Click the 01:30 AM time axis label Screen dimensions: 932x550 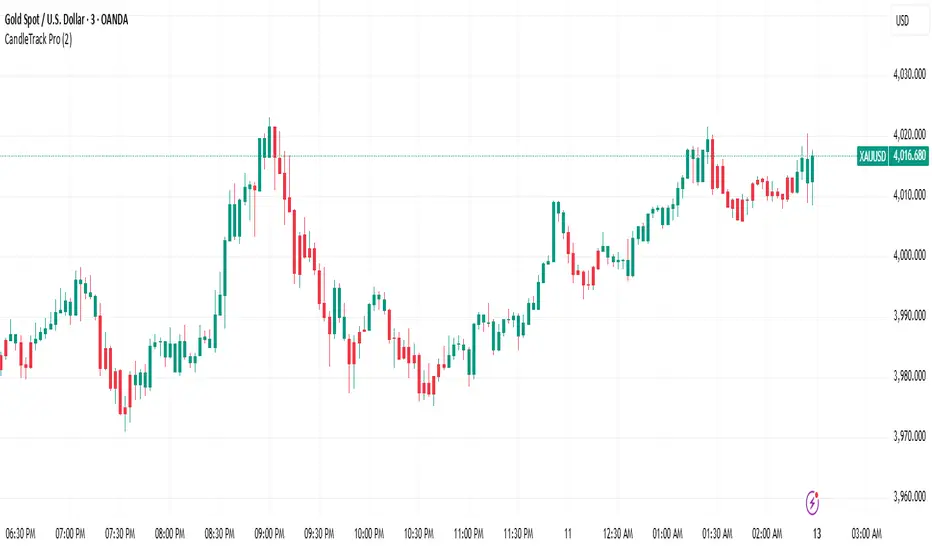717,533
